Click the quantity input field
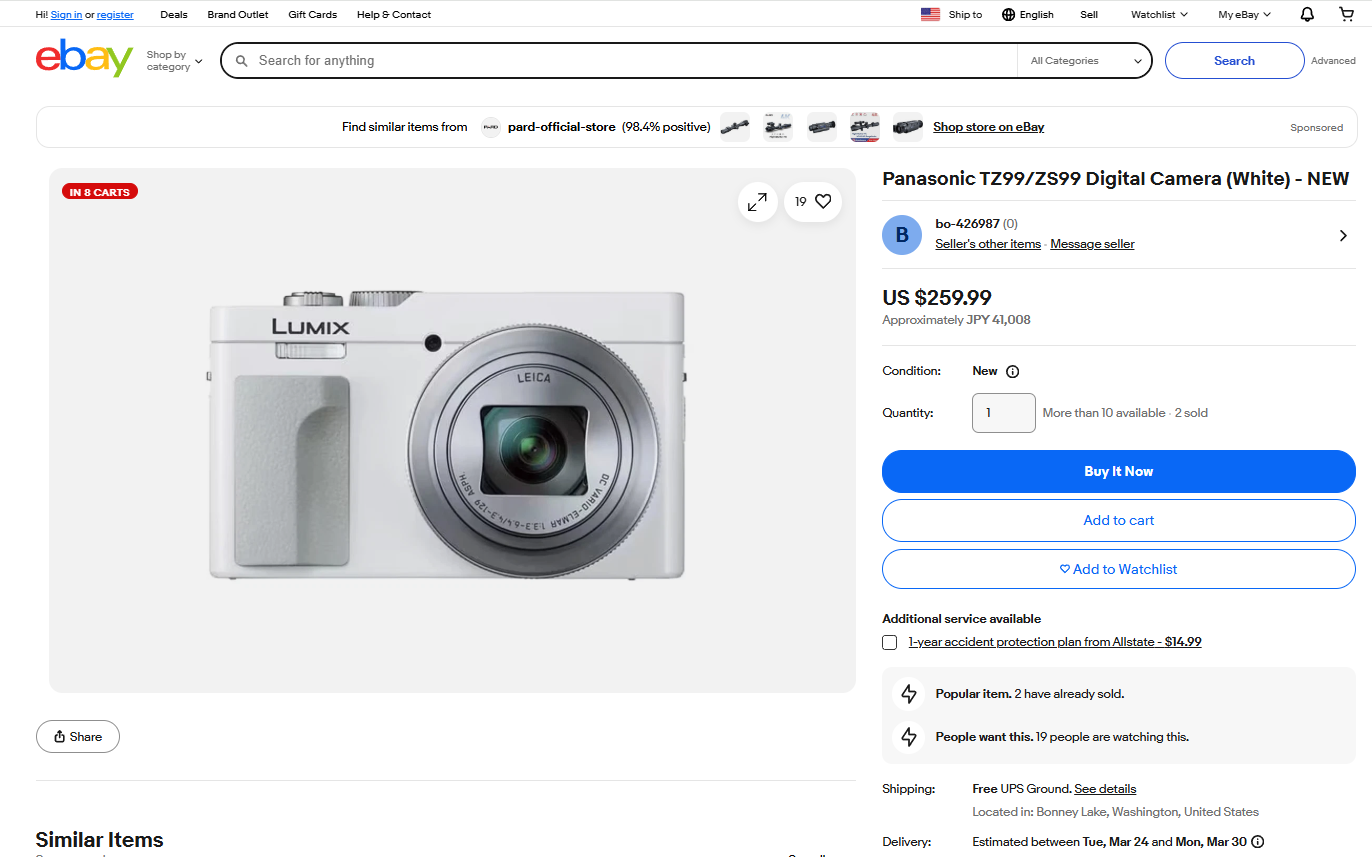The image size is (1372, 857). [x=1003, y=412]
